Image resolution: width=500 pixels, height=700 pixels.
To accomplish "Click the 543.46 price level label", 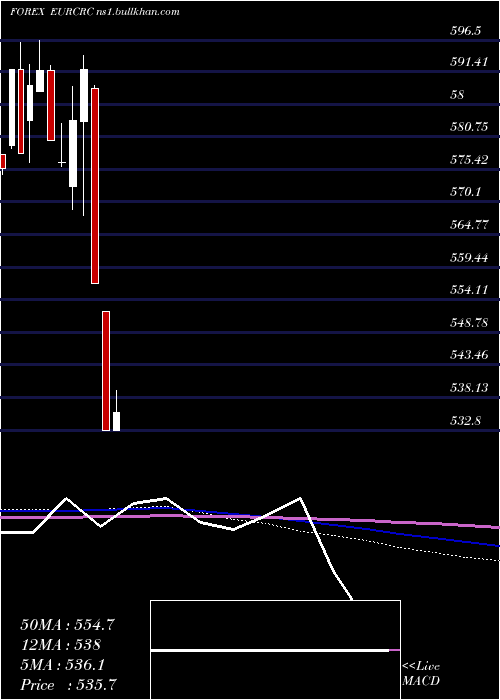I will click(468, 355).
